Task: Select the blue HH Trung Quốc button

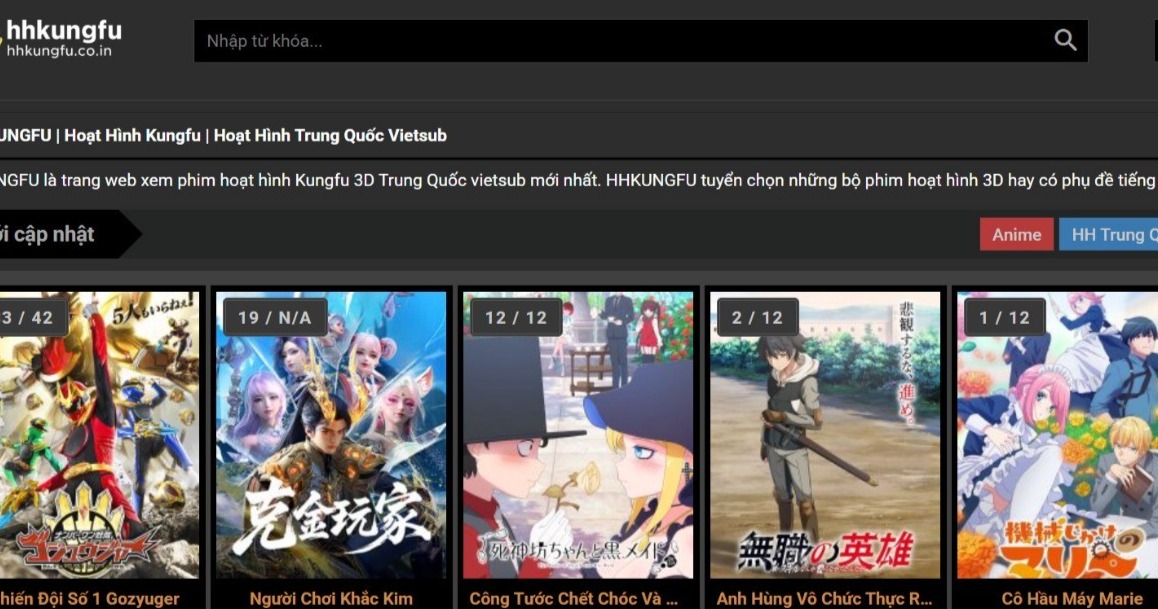Action: 1109,235
